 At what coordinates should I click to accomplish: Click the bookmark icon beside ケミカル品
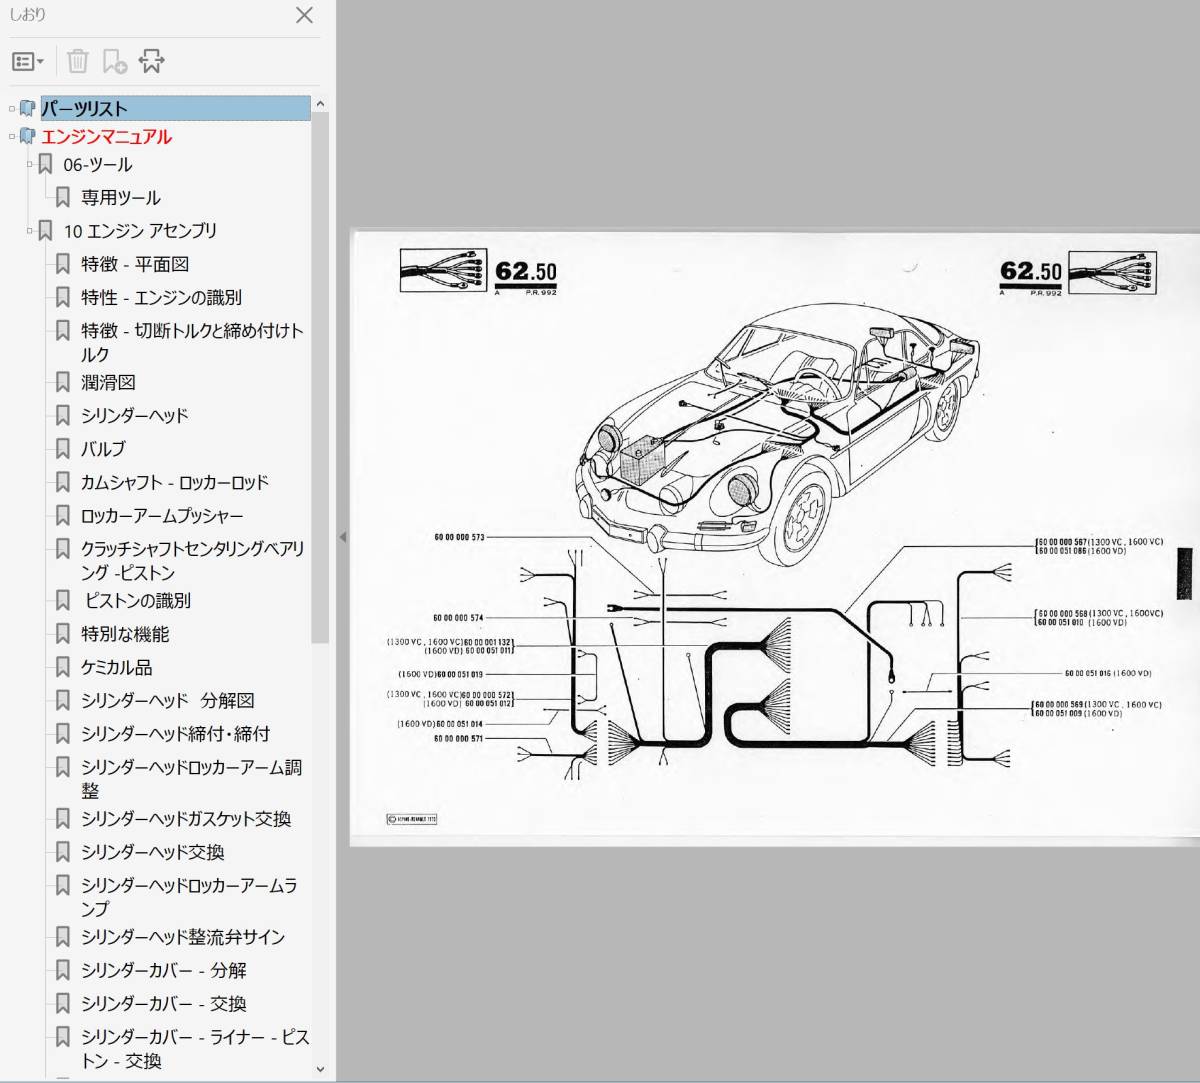[x=63, y=667]
